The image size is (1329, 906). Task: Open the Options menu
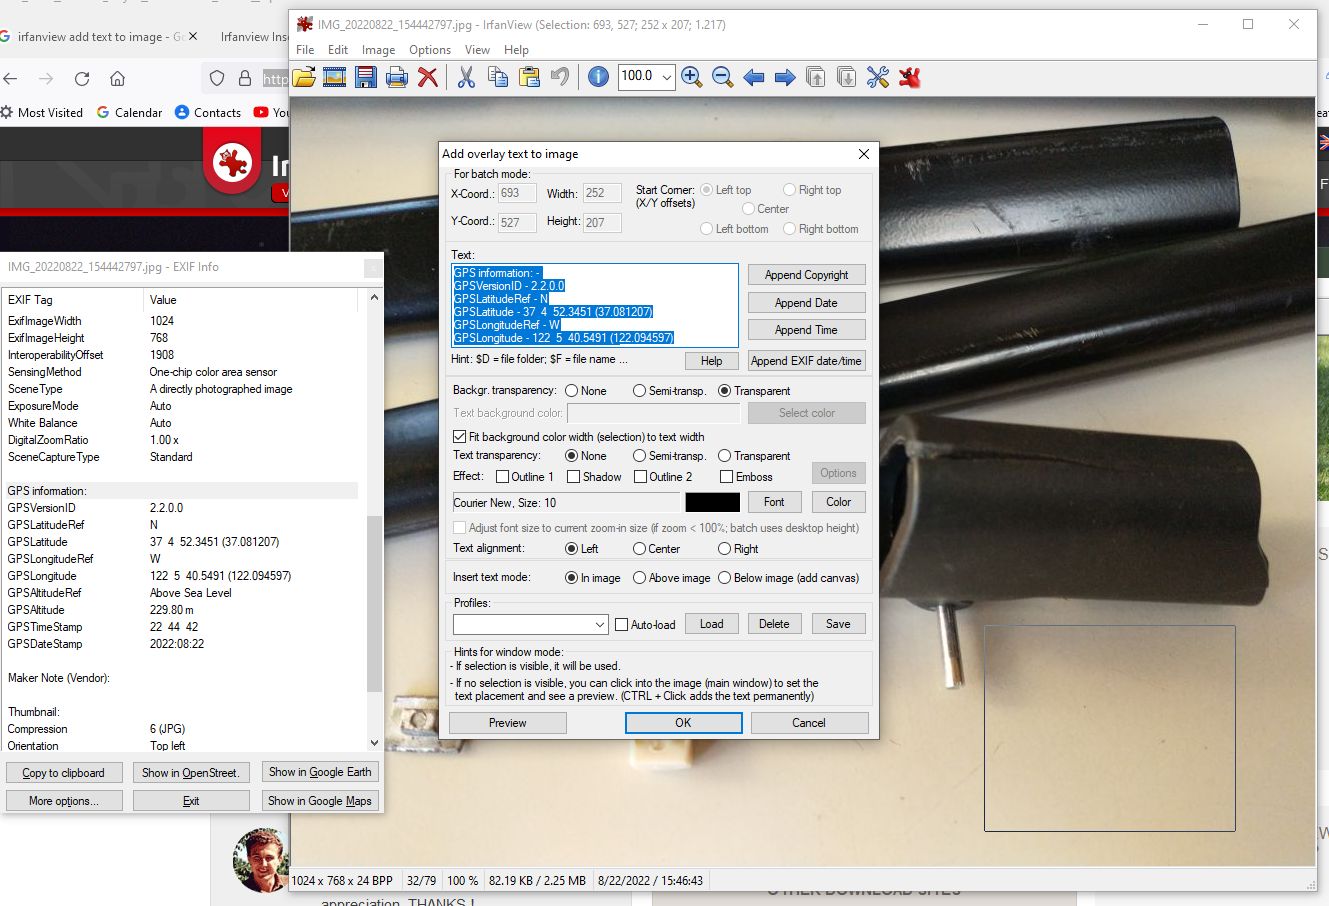tap(430, 50)
